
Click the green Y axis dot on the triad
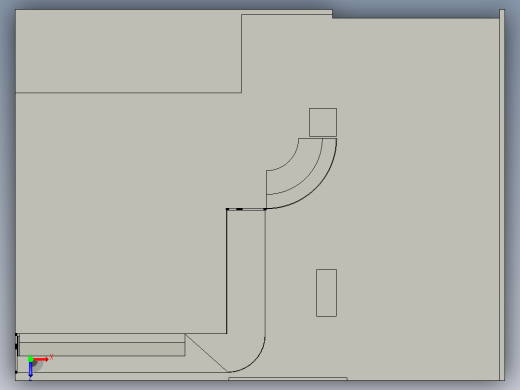click(31, 359)
